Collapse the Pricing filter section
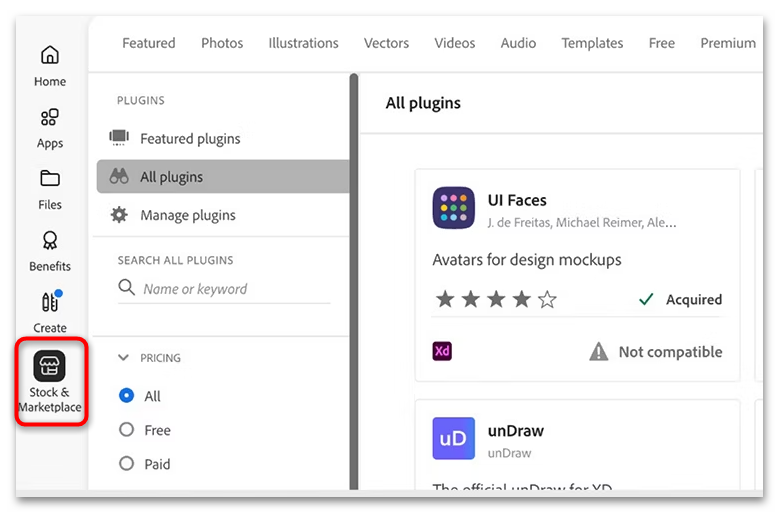This screenshot has width=779, height=513. [x=124, y=358]
